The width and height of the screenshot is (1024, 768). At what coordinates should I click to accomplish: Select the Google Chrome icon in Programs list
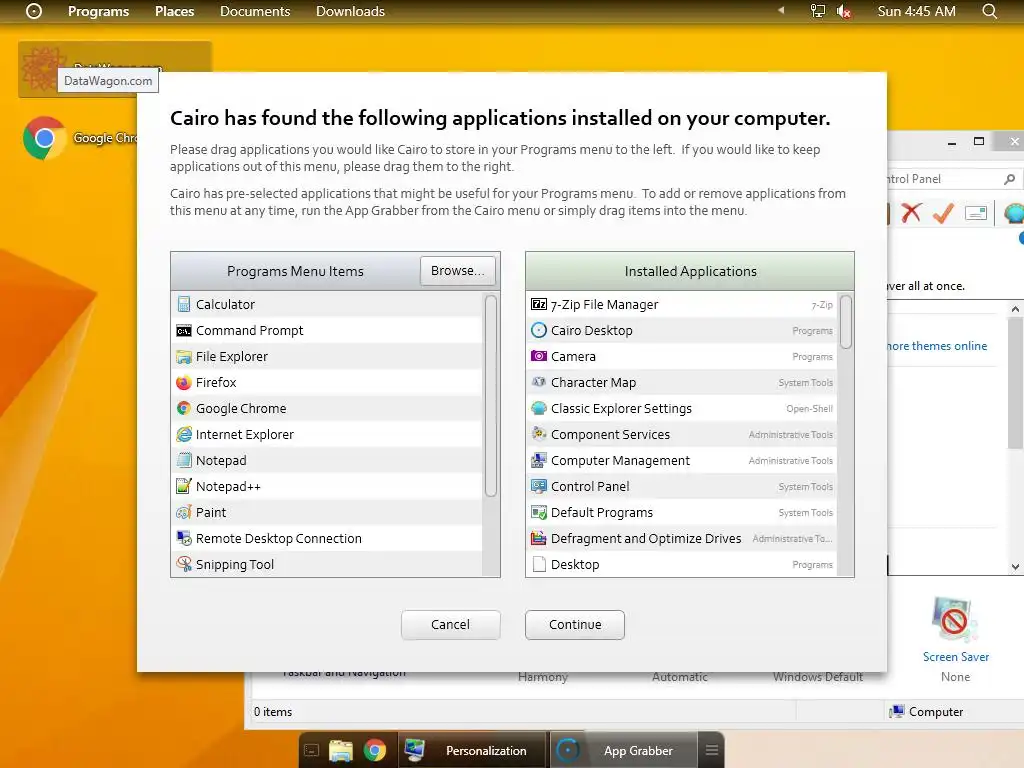184,408
